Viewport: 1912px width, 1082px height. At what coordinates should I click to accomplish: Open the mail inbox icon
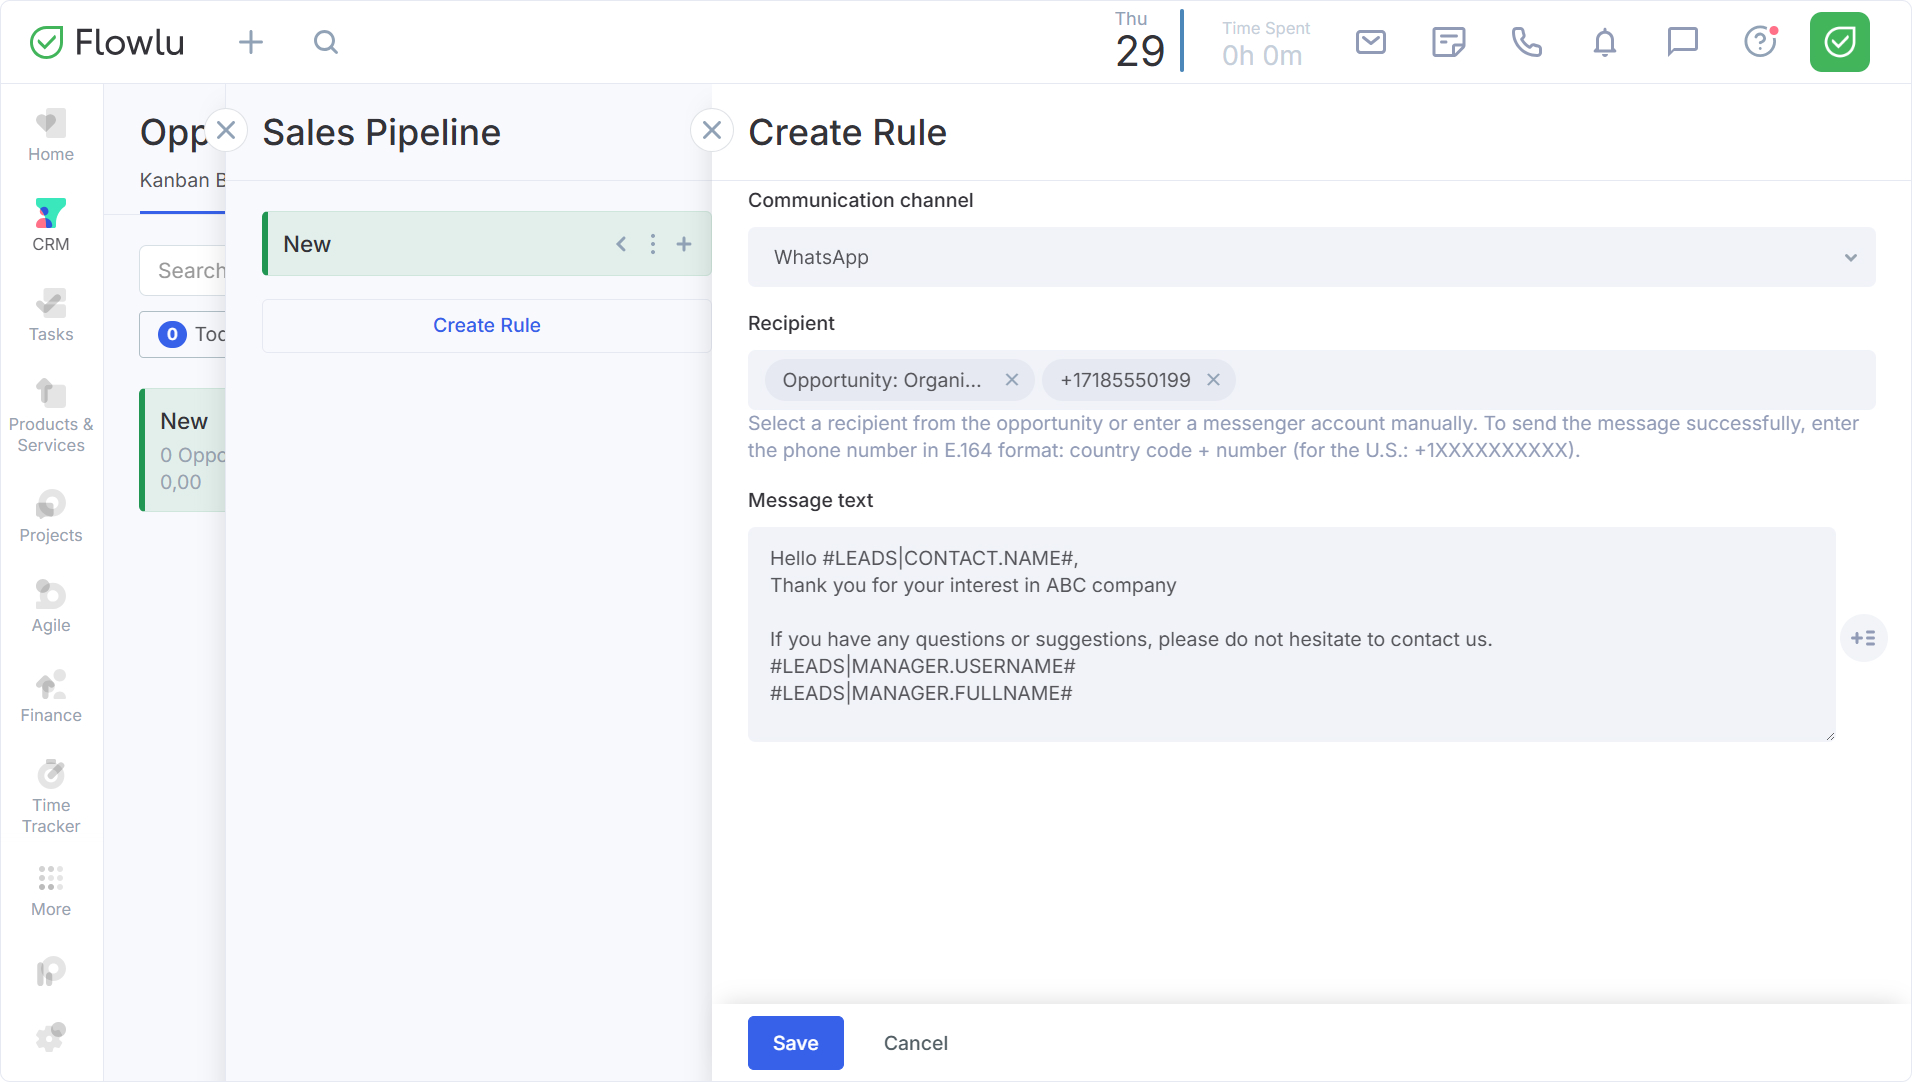(x=1370, y=42)
